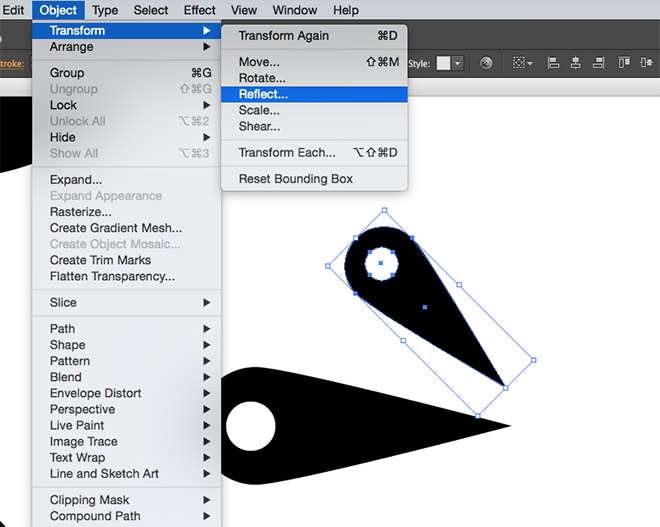Expand the Perspective submenu

pos(127,409)
